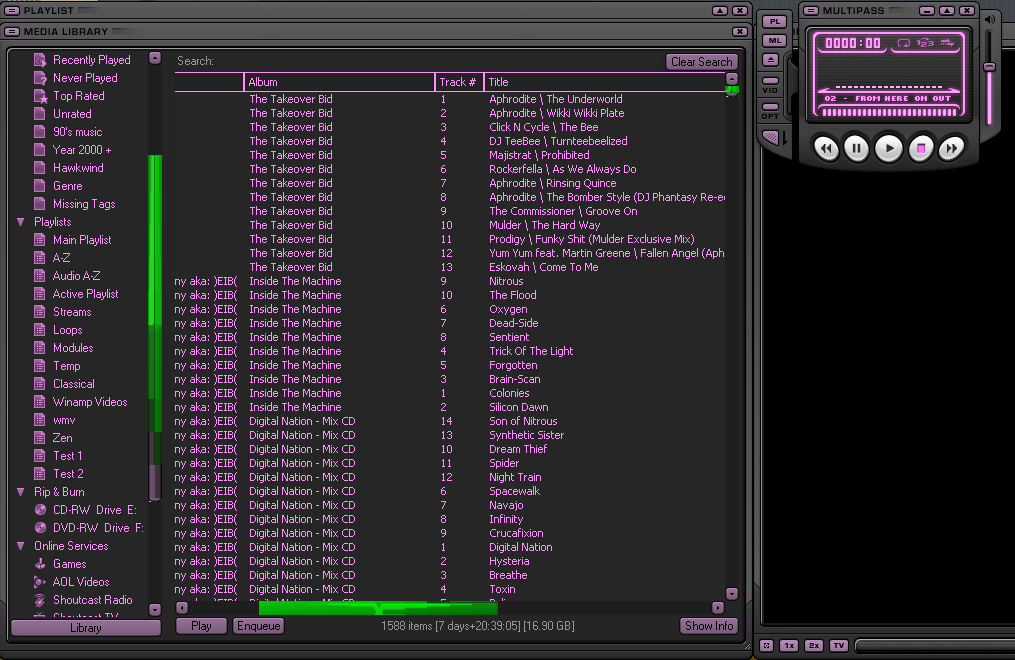This screenshot has width=1015, height=660.
Task: Click the Search input field
Action: (439, 61)
